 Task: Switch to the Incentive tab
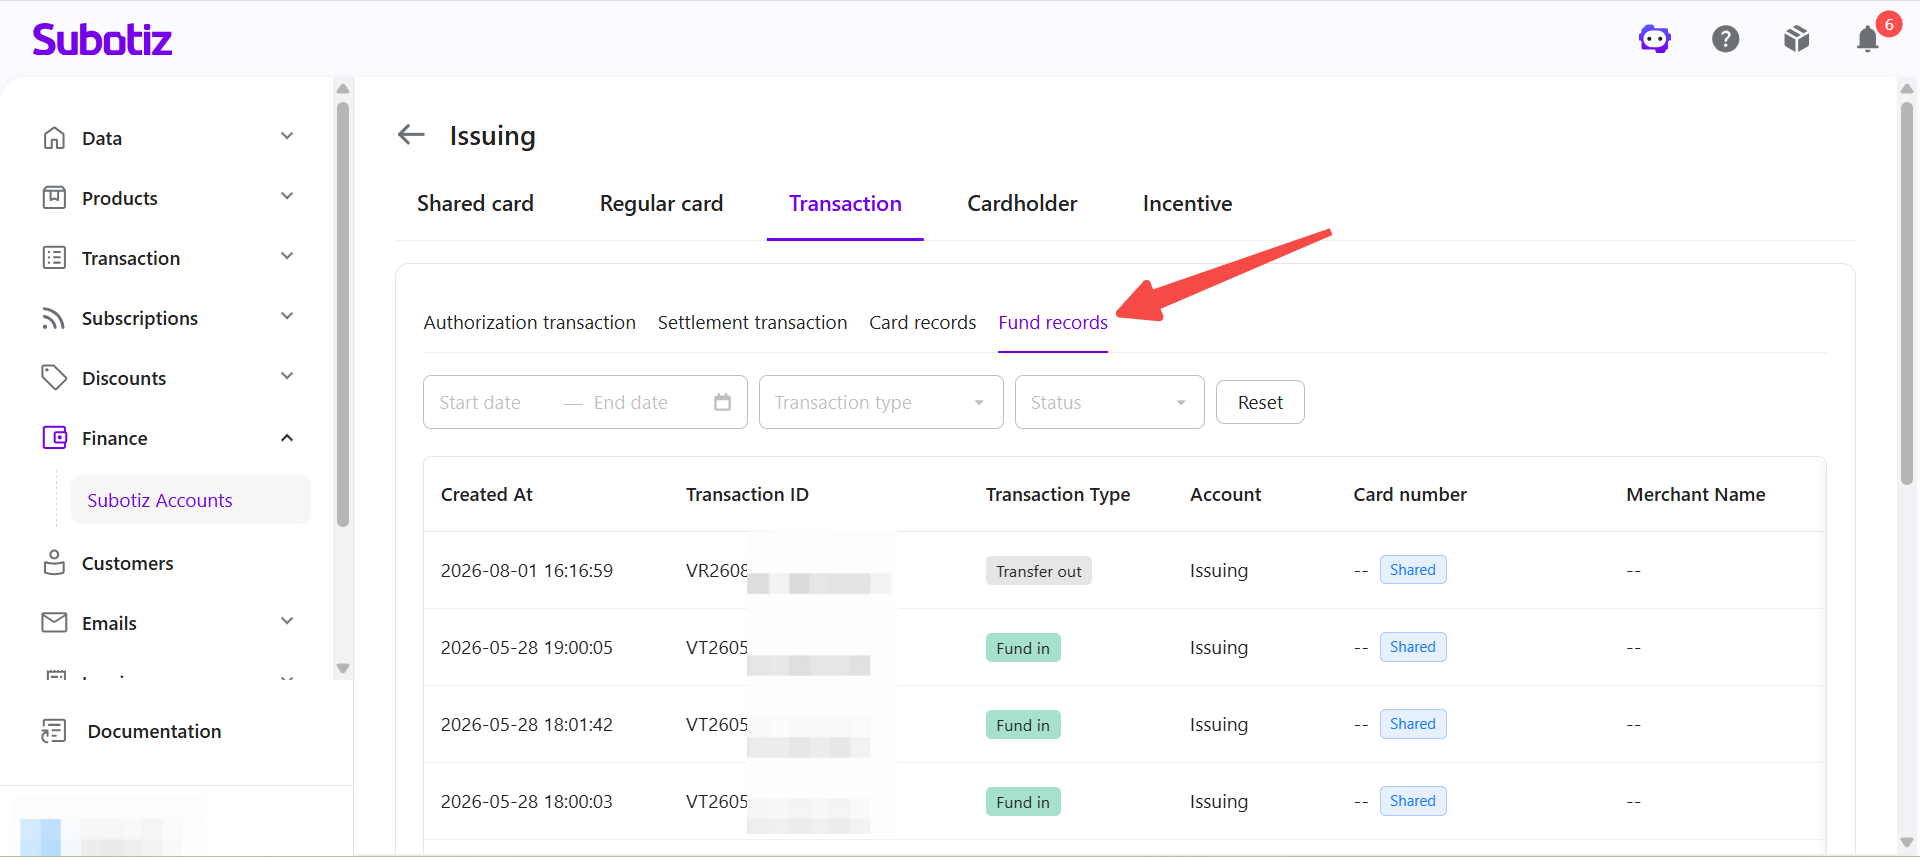pyautogui.click(x=1187, y=204)
